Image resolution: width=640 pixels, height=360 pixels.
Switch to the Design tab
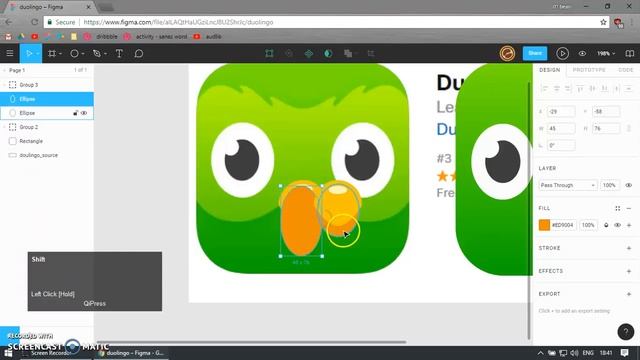click(x=549, y=70)
